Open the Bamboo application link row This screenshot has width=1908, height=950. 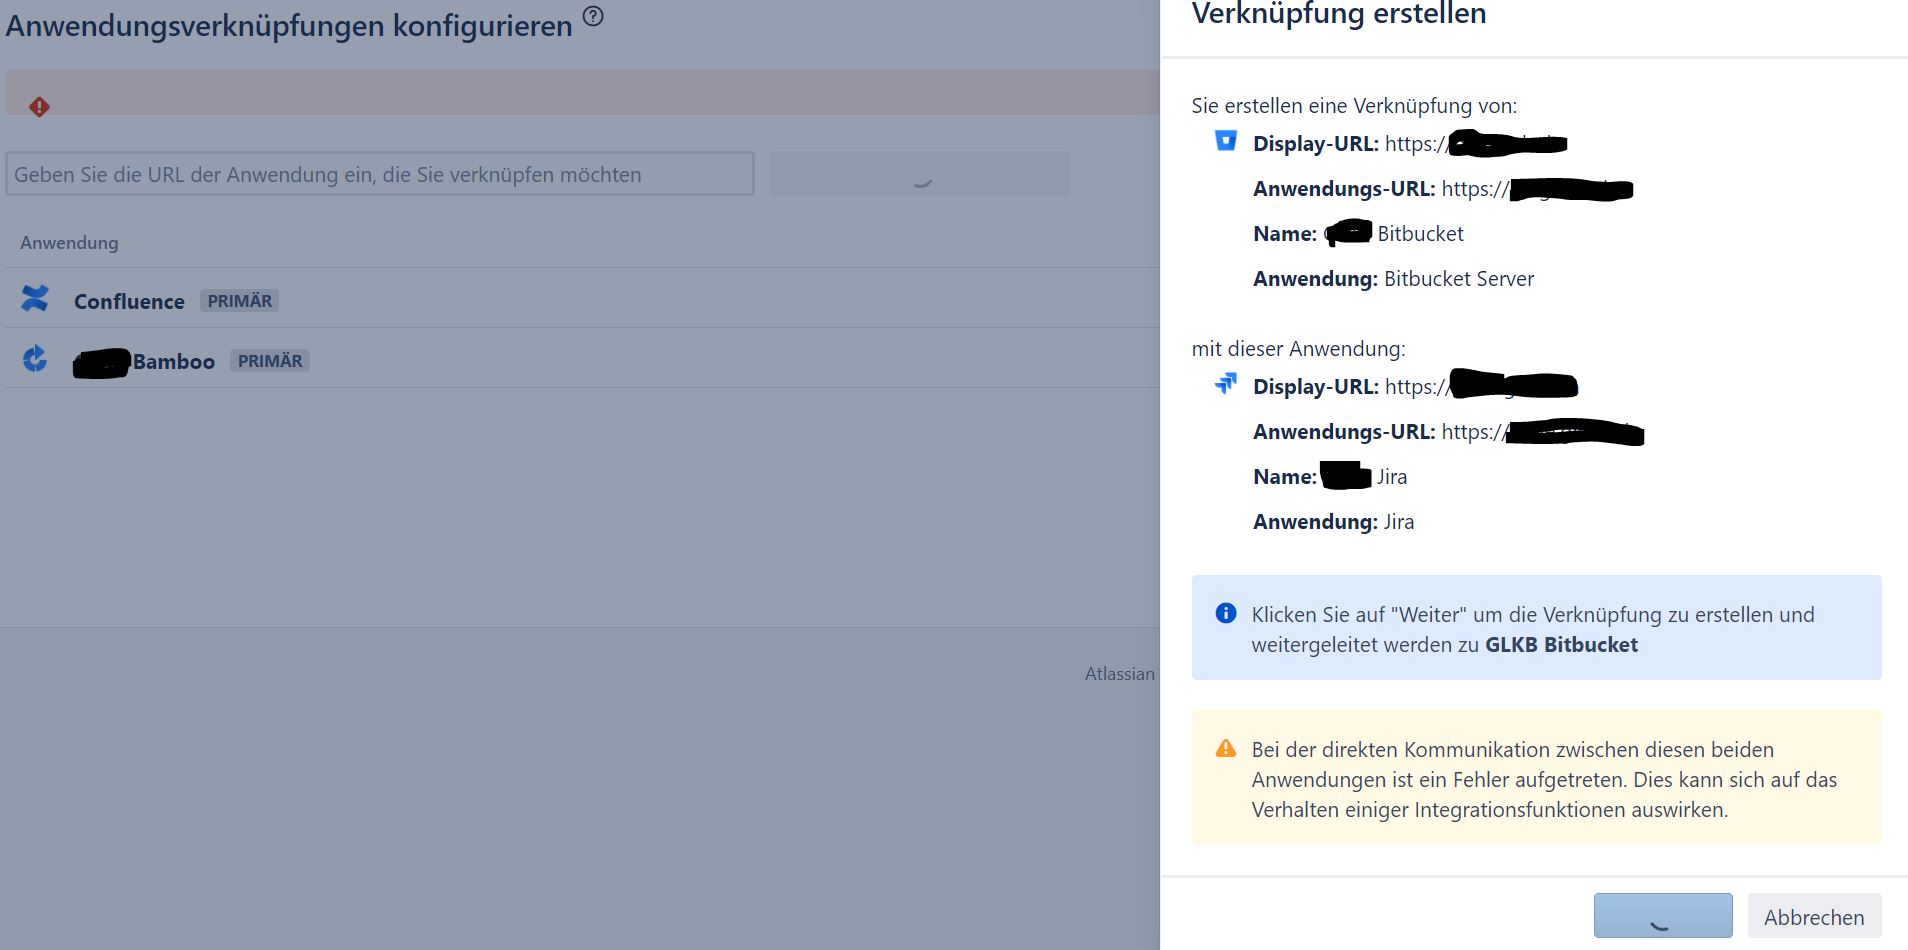pos(582,359)
